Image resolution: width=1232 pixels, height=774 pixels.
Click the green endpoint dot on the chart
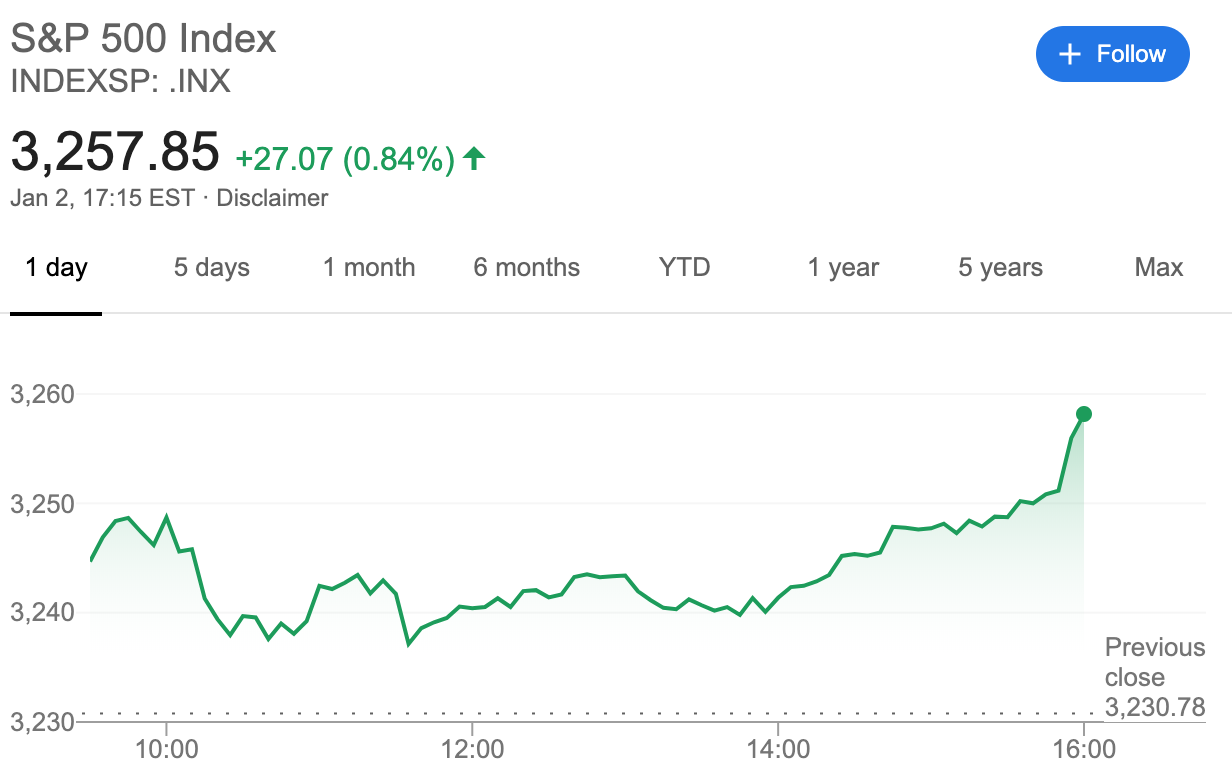pos(1083,414)
